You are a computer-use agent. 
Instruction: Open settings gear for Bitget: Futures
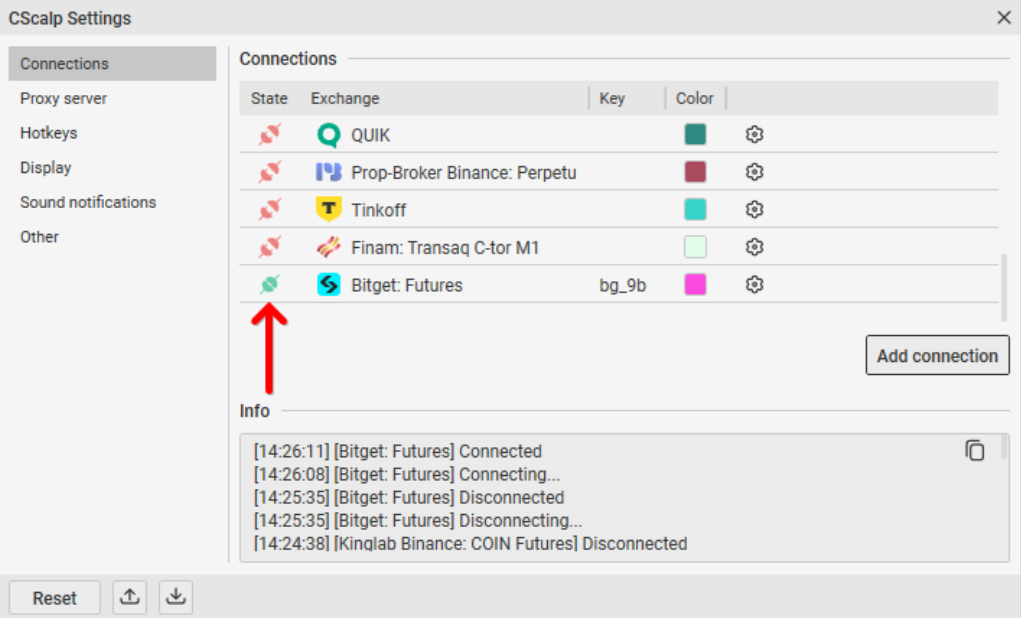click(x=755, y=285)
